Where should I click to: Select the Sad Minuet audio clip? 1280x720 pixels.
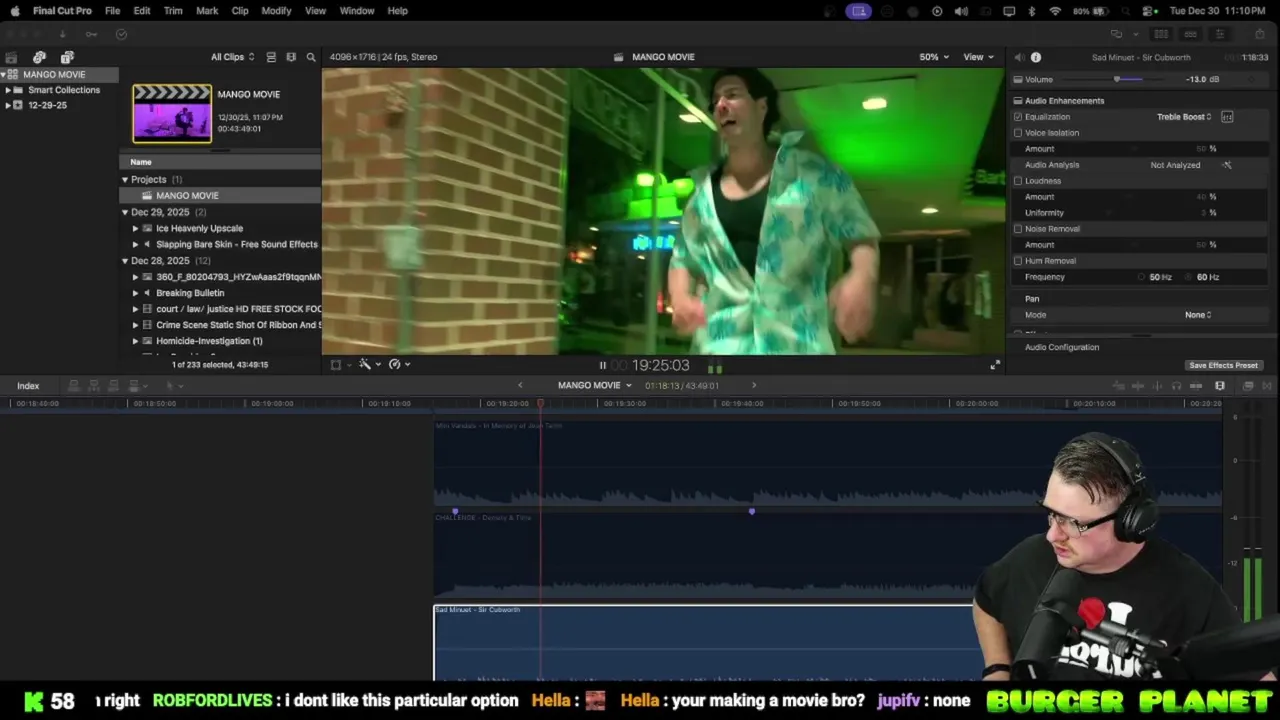tap(704, 642)
